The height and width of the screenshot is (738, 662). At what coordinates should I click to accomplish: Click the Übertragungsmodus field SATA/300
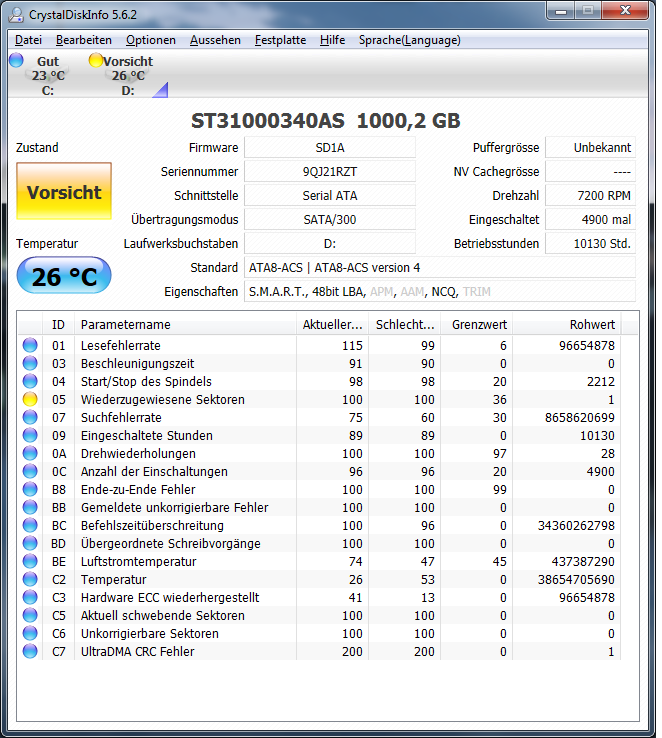[x=330, y=219]
